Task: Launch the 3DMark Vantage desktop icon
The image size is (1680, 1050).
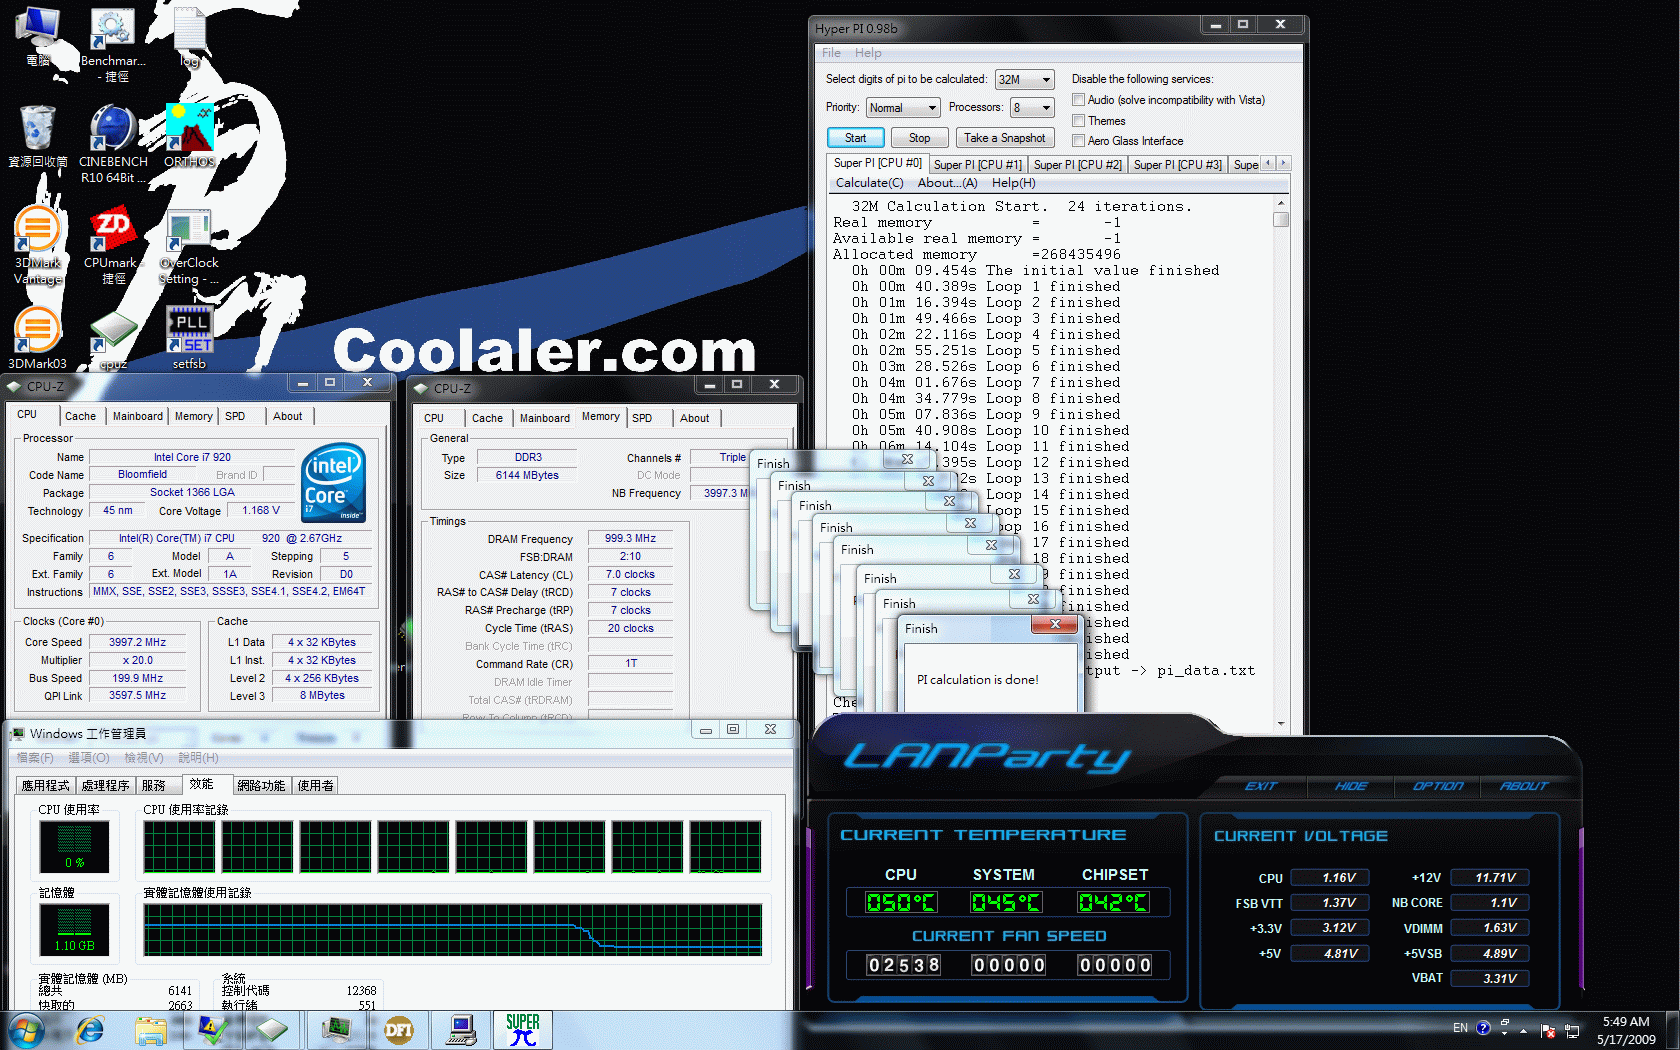Action: point(37,246)
